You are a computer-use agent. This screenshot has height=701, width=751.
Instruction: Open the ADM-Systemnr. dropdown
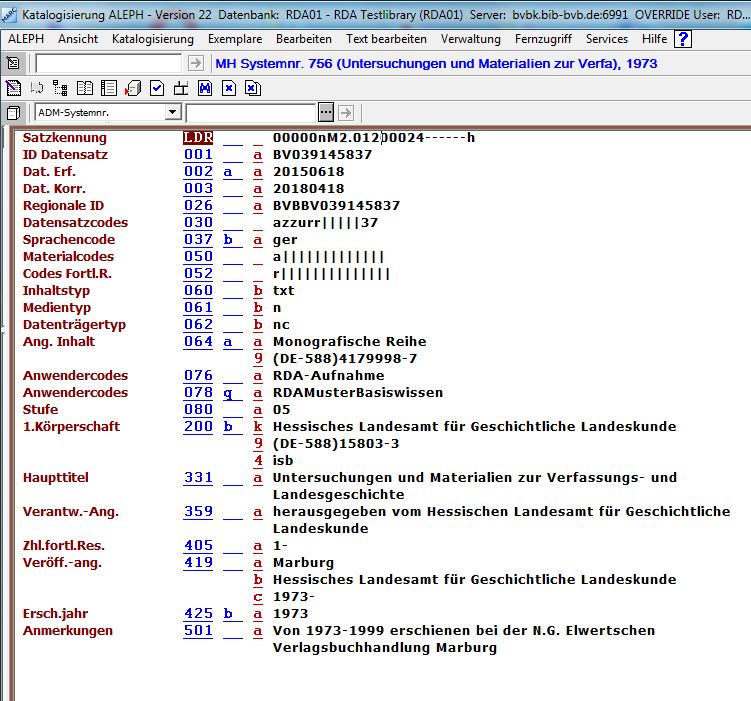(x=173, y=112)
